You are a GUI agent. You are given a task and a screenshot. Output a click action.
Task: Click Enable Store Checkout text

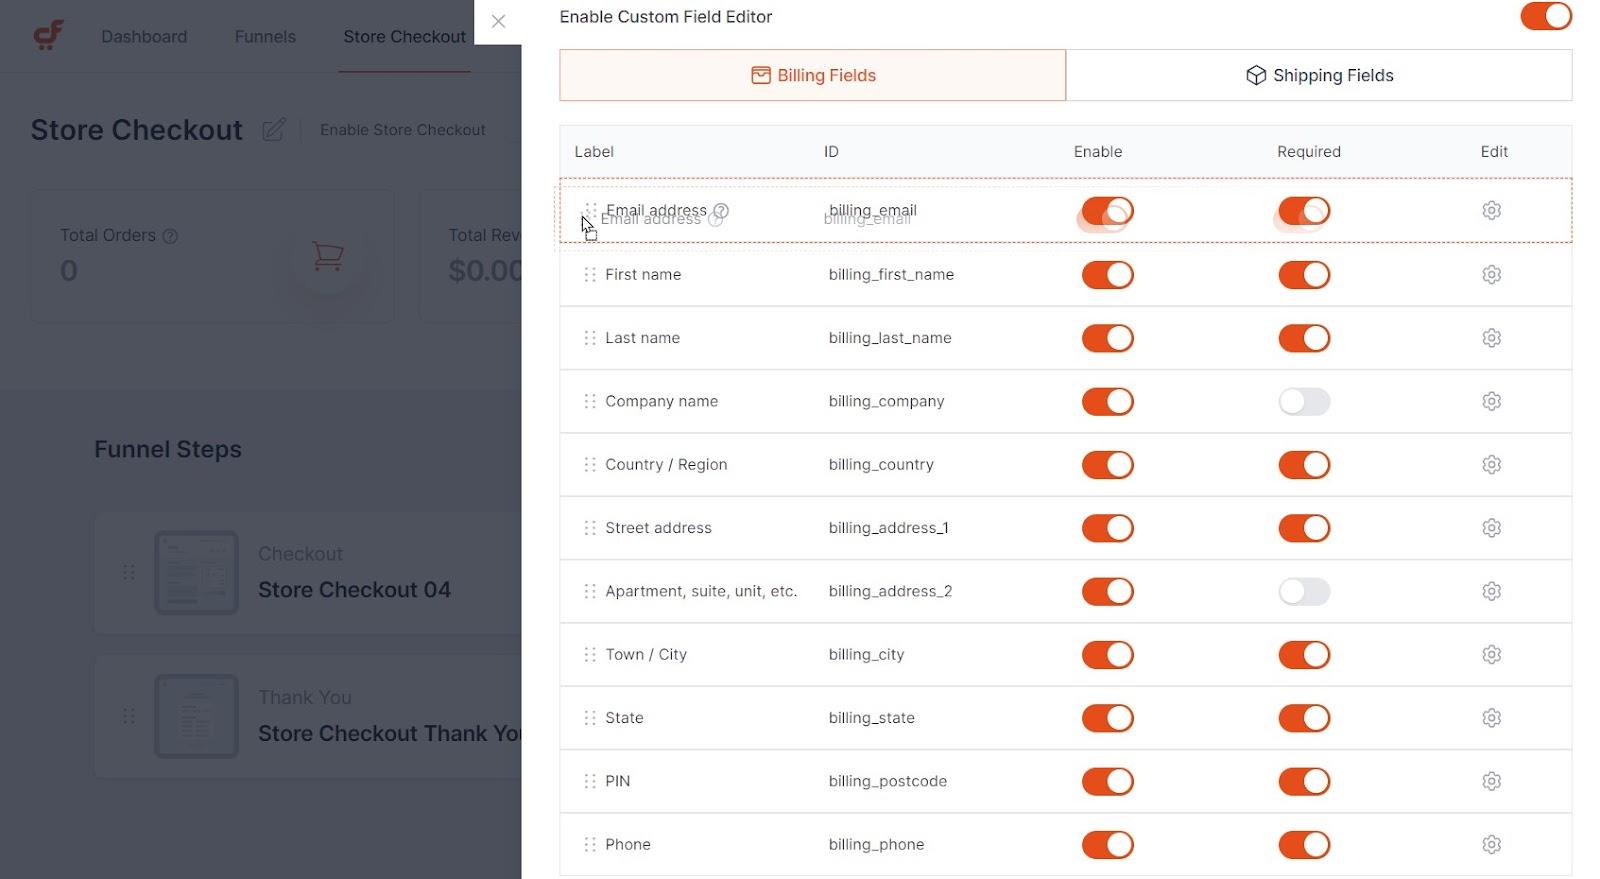[403, 130]
